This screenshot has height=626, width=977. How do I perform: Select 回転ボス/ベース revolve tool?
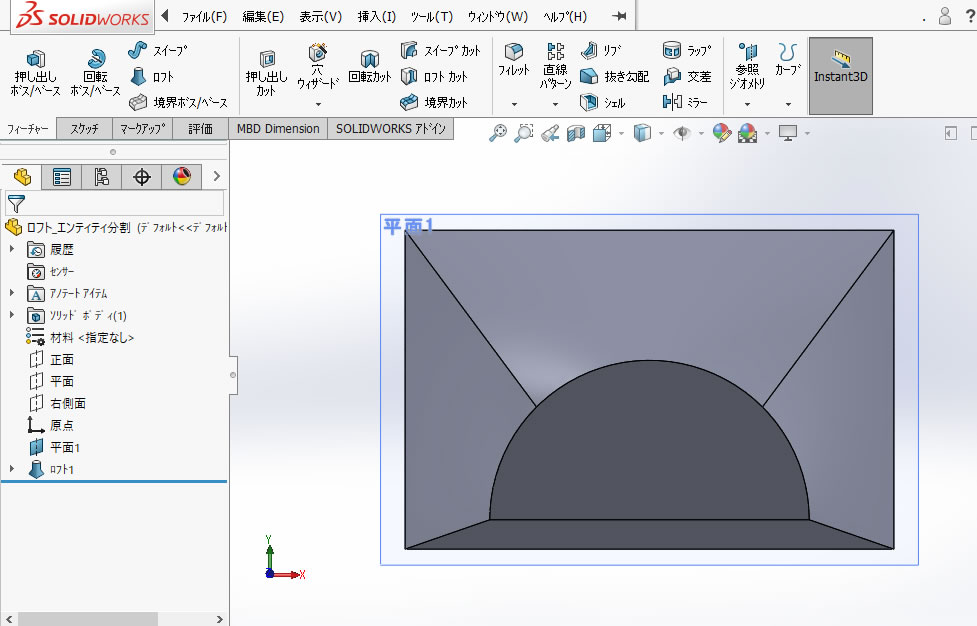(x=95, y=74)
